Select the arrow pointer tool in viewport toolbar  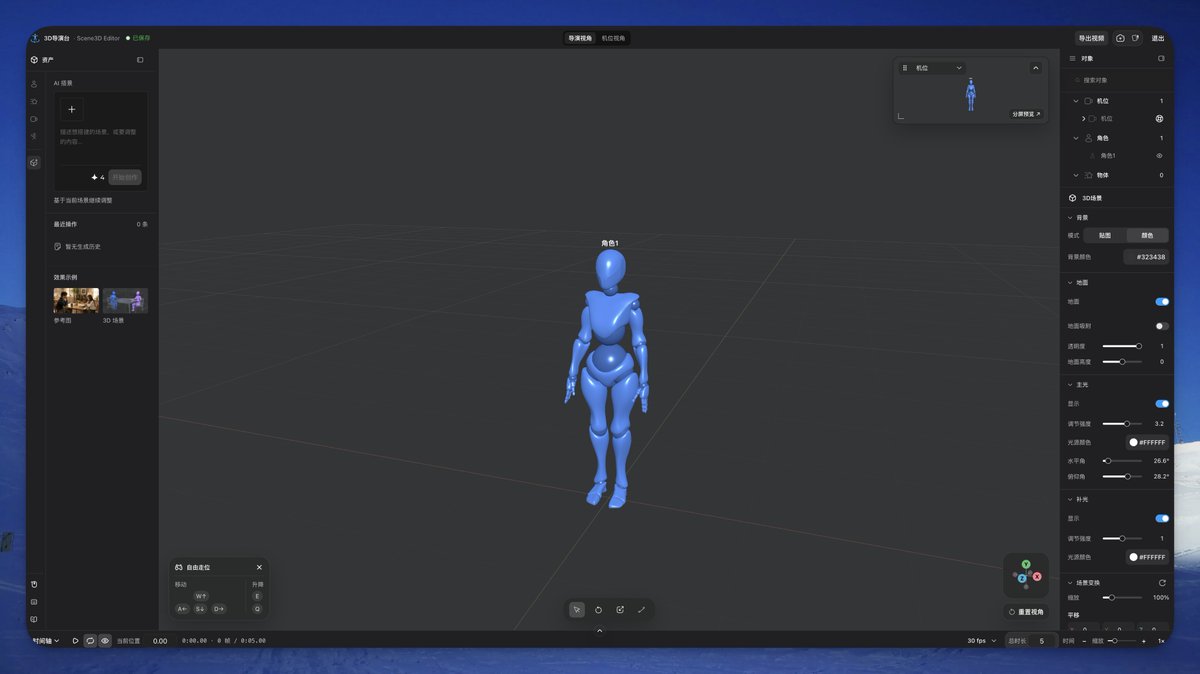[577, 610]
